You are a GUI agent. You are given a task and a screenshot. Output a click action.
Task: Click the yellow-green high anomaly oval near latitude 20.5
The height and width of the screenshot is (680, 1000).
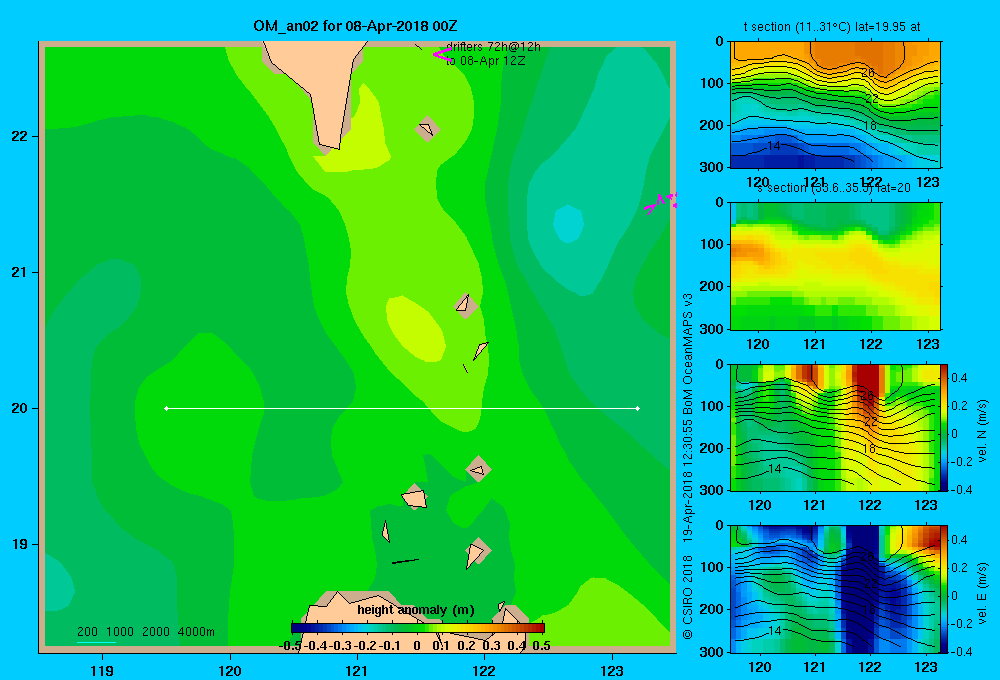coord(415,329)
